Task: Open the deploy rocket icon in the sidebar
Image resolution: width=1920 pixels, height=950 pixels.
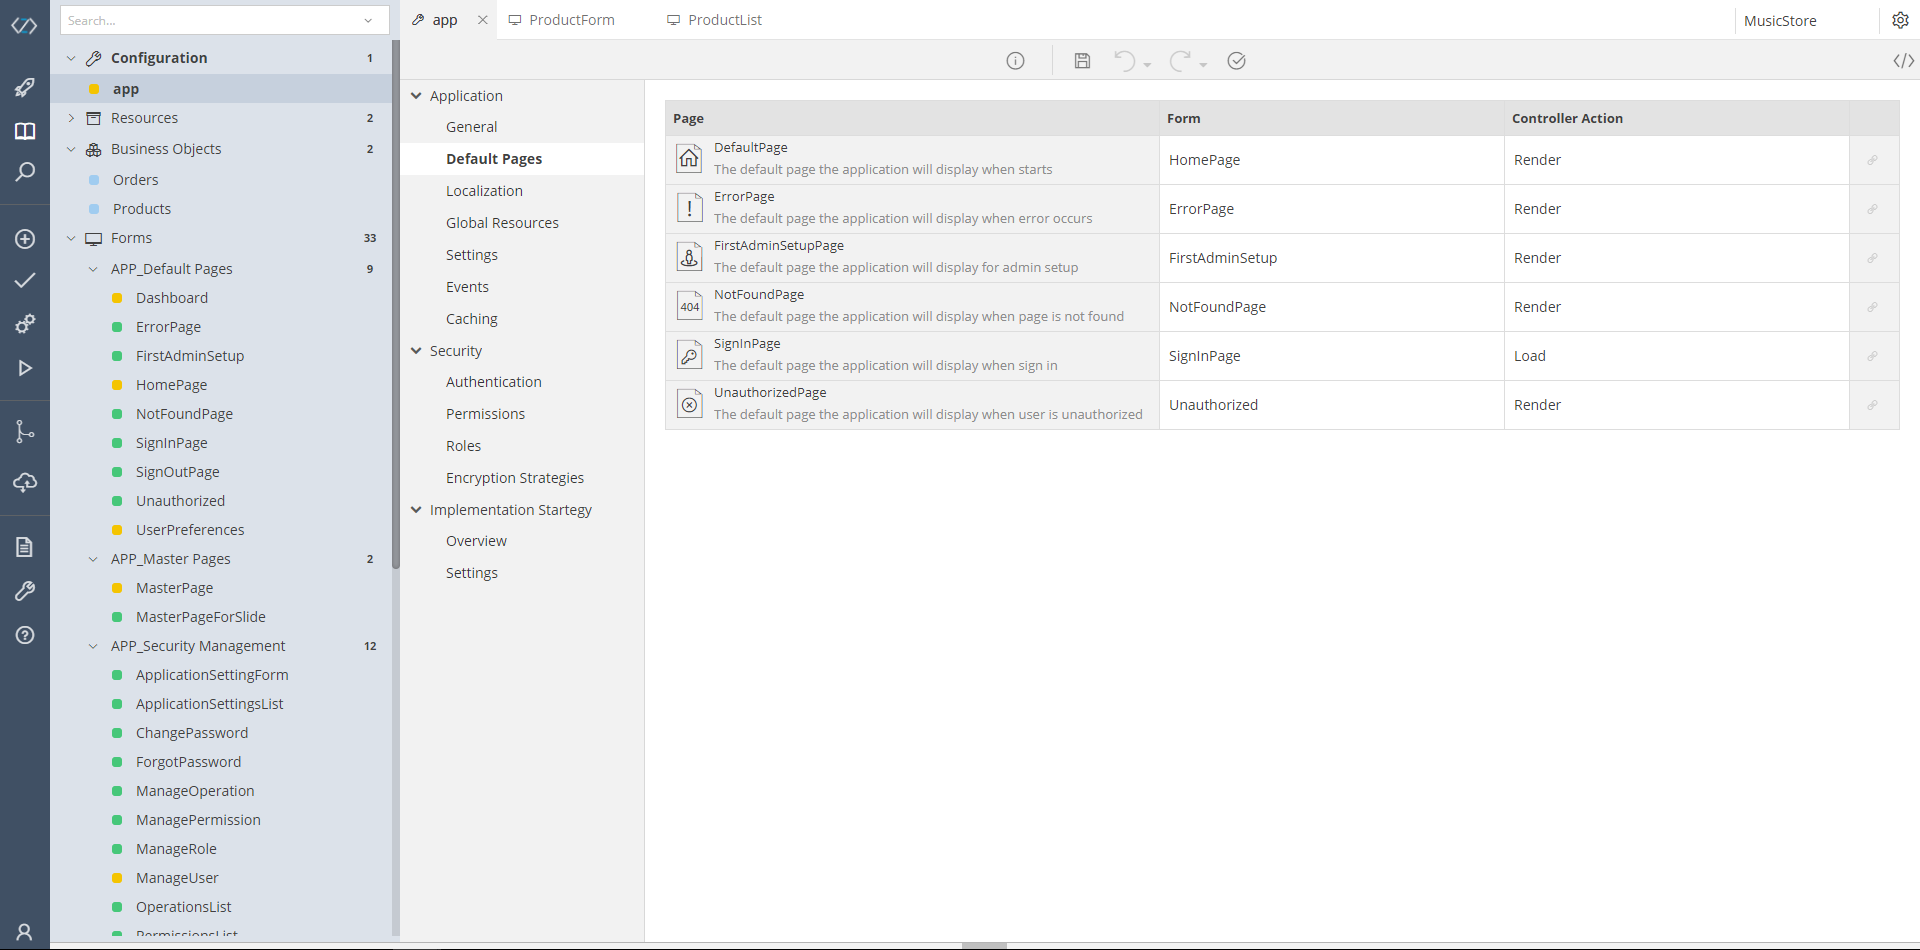Action: (x=25, y=88)
